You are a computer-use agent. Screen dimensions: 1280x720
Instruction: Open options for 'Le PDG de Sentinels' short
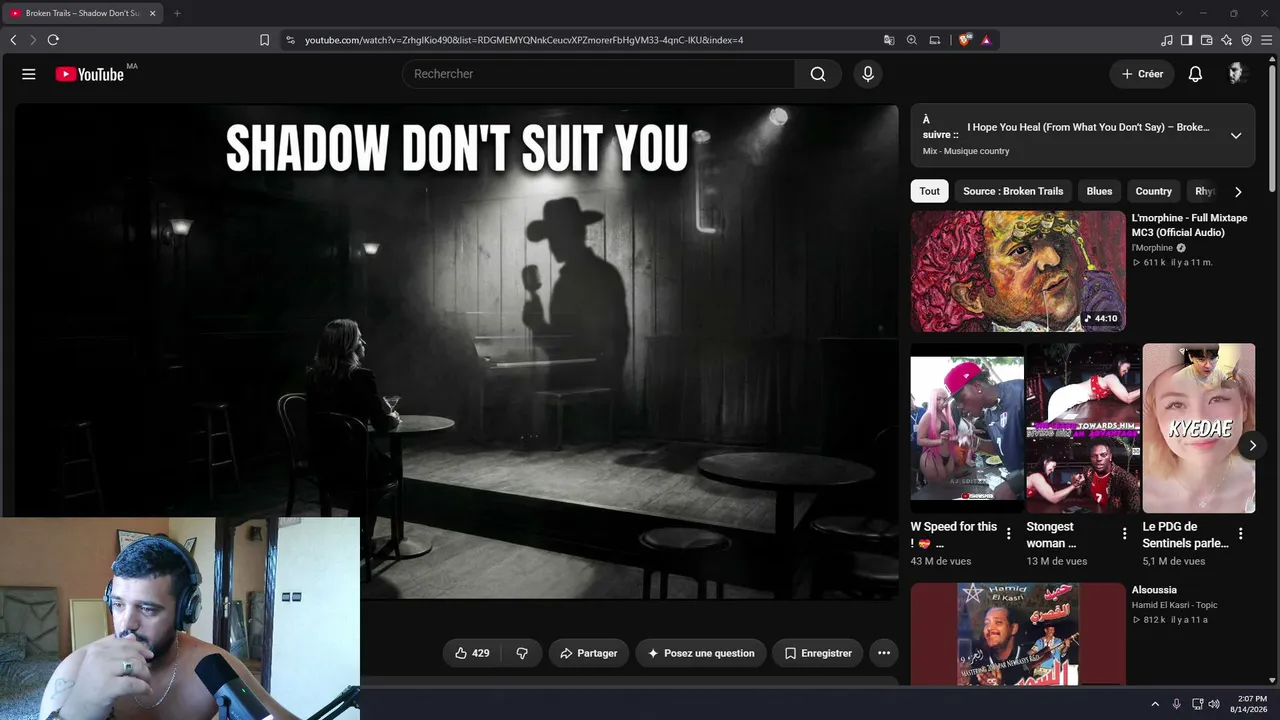1240,534
